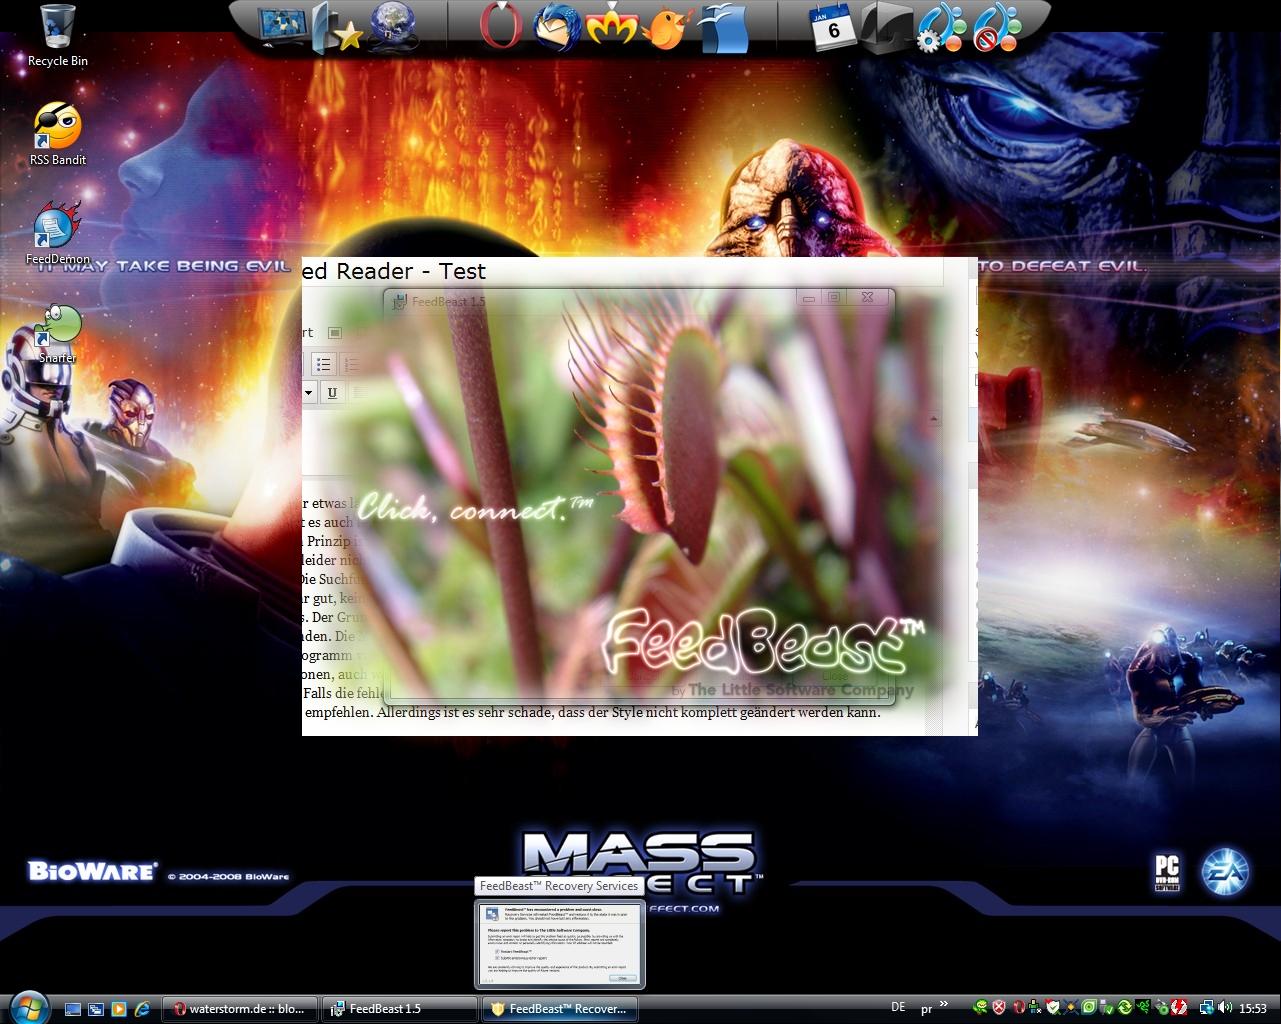Select the Underline formatting icon

(332, 392)
